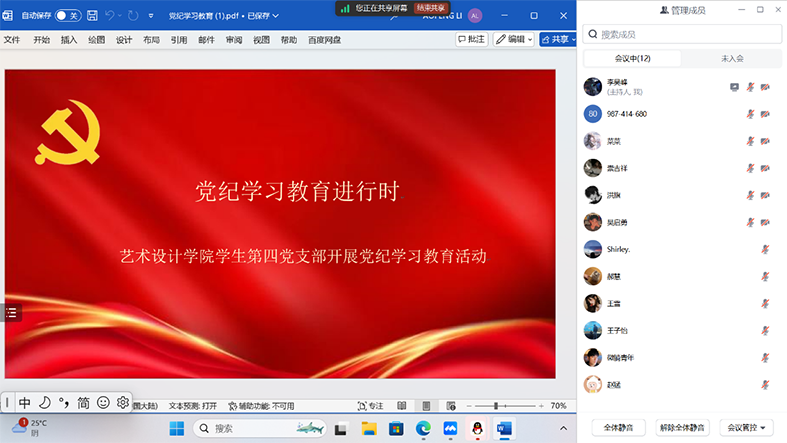
Task: Undo the last action in Word
Action: coord(109,16)
